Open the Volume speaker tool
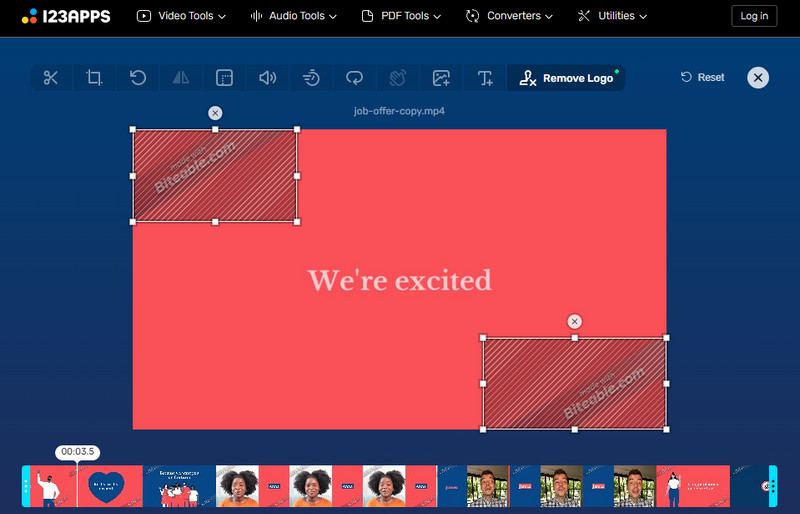Screen dimensions: 800x514 [x=267, y=78]
